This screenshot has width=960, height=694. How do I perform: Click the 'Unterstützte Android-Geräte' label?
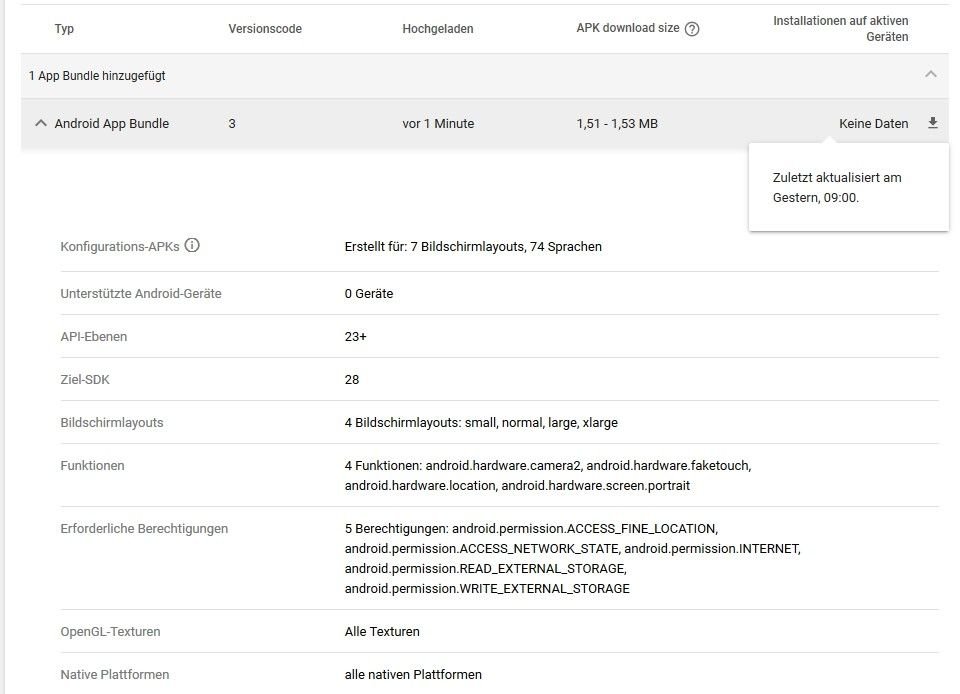(141, 294)
